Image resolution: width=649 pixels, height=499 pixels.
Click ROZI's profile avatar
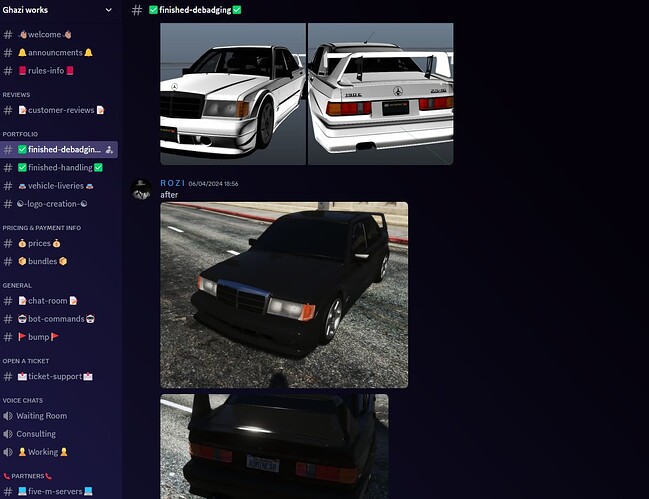coord(142,189)
